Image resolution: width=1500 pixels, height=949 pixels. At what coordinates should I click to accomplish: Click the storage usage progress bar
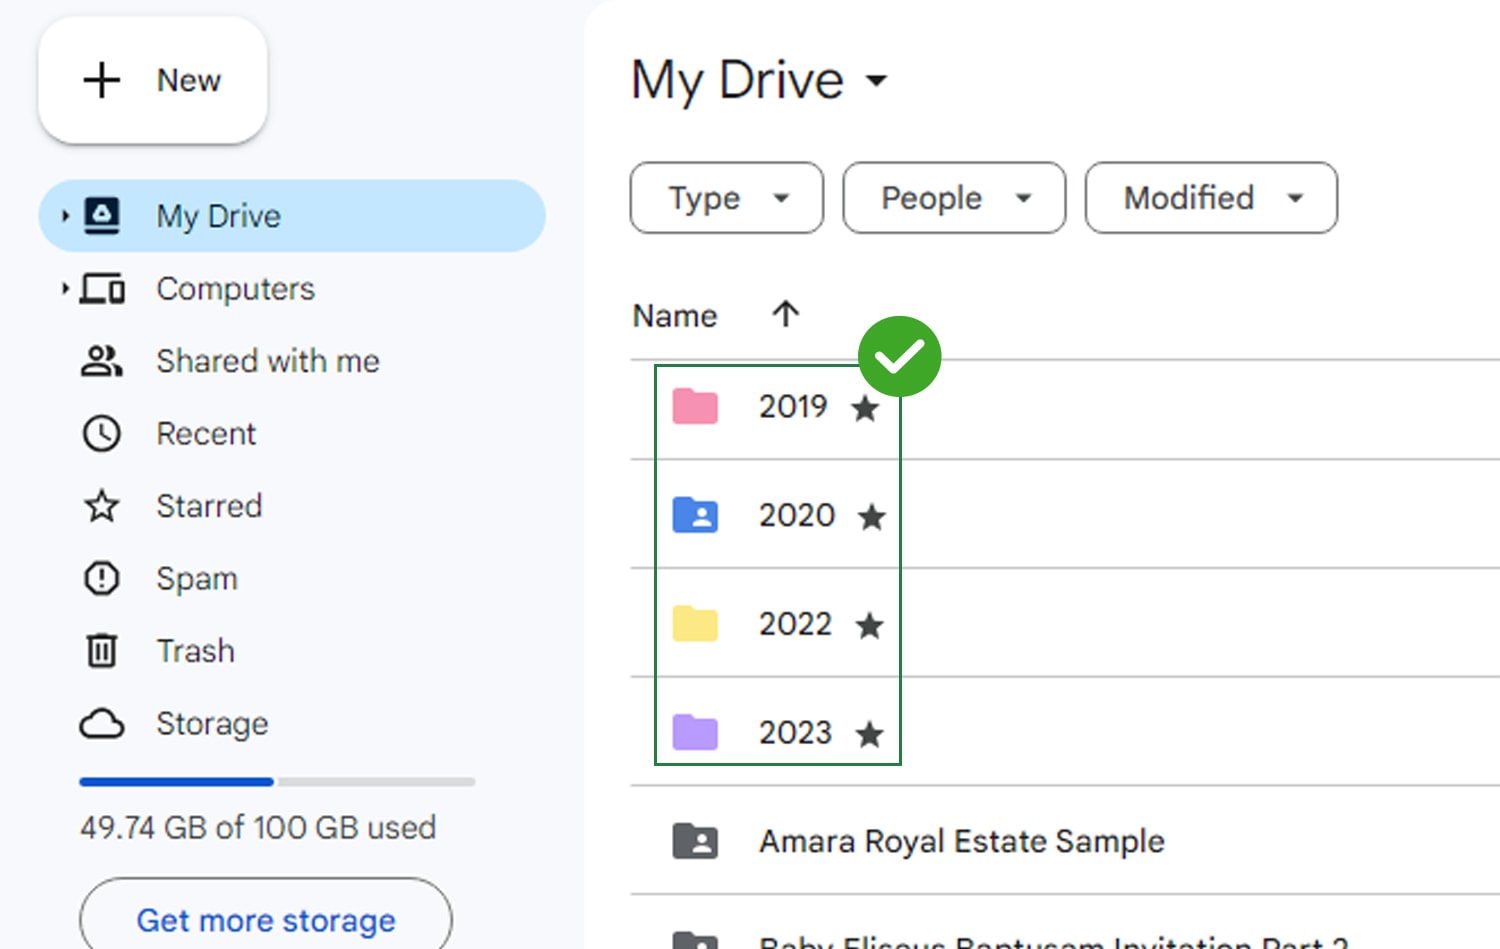275,782
